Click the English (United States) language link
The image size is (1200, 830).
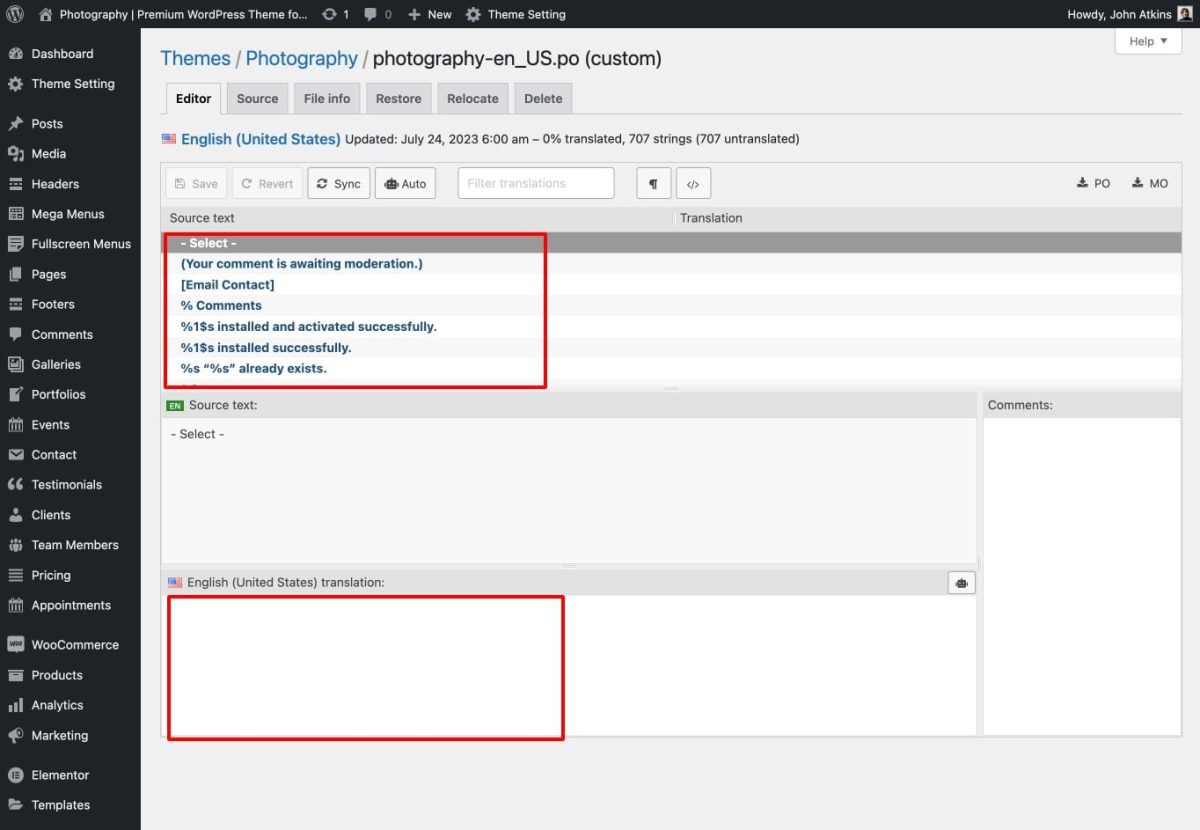260,138
